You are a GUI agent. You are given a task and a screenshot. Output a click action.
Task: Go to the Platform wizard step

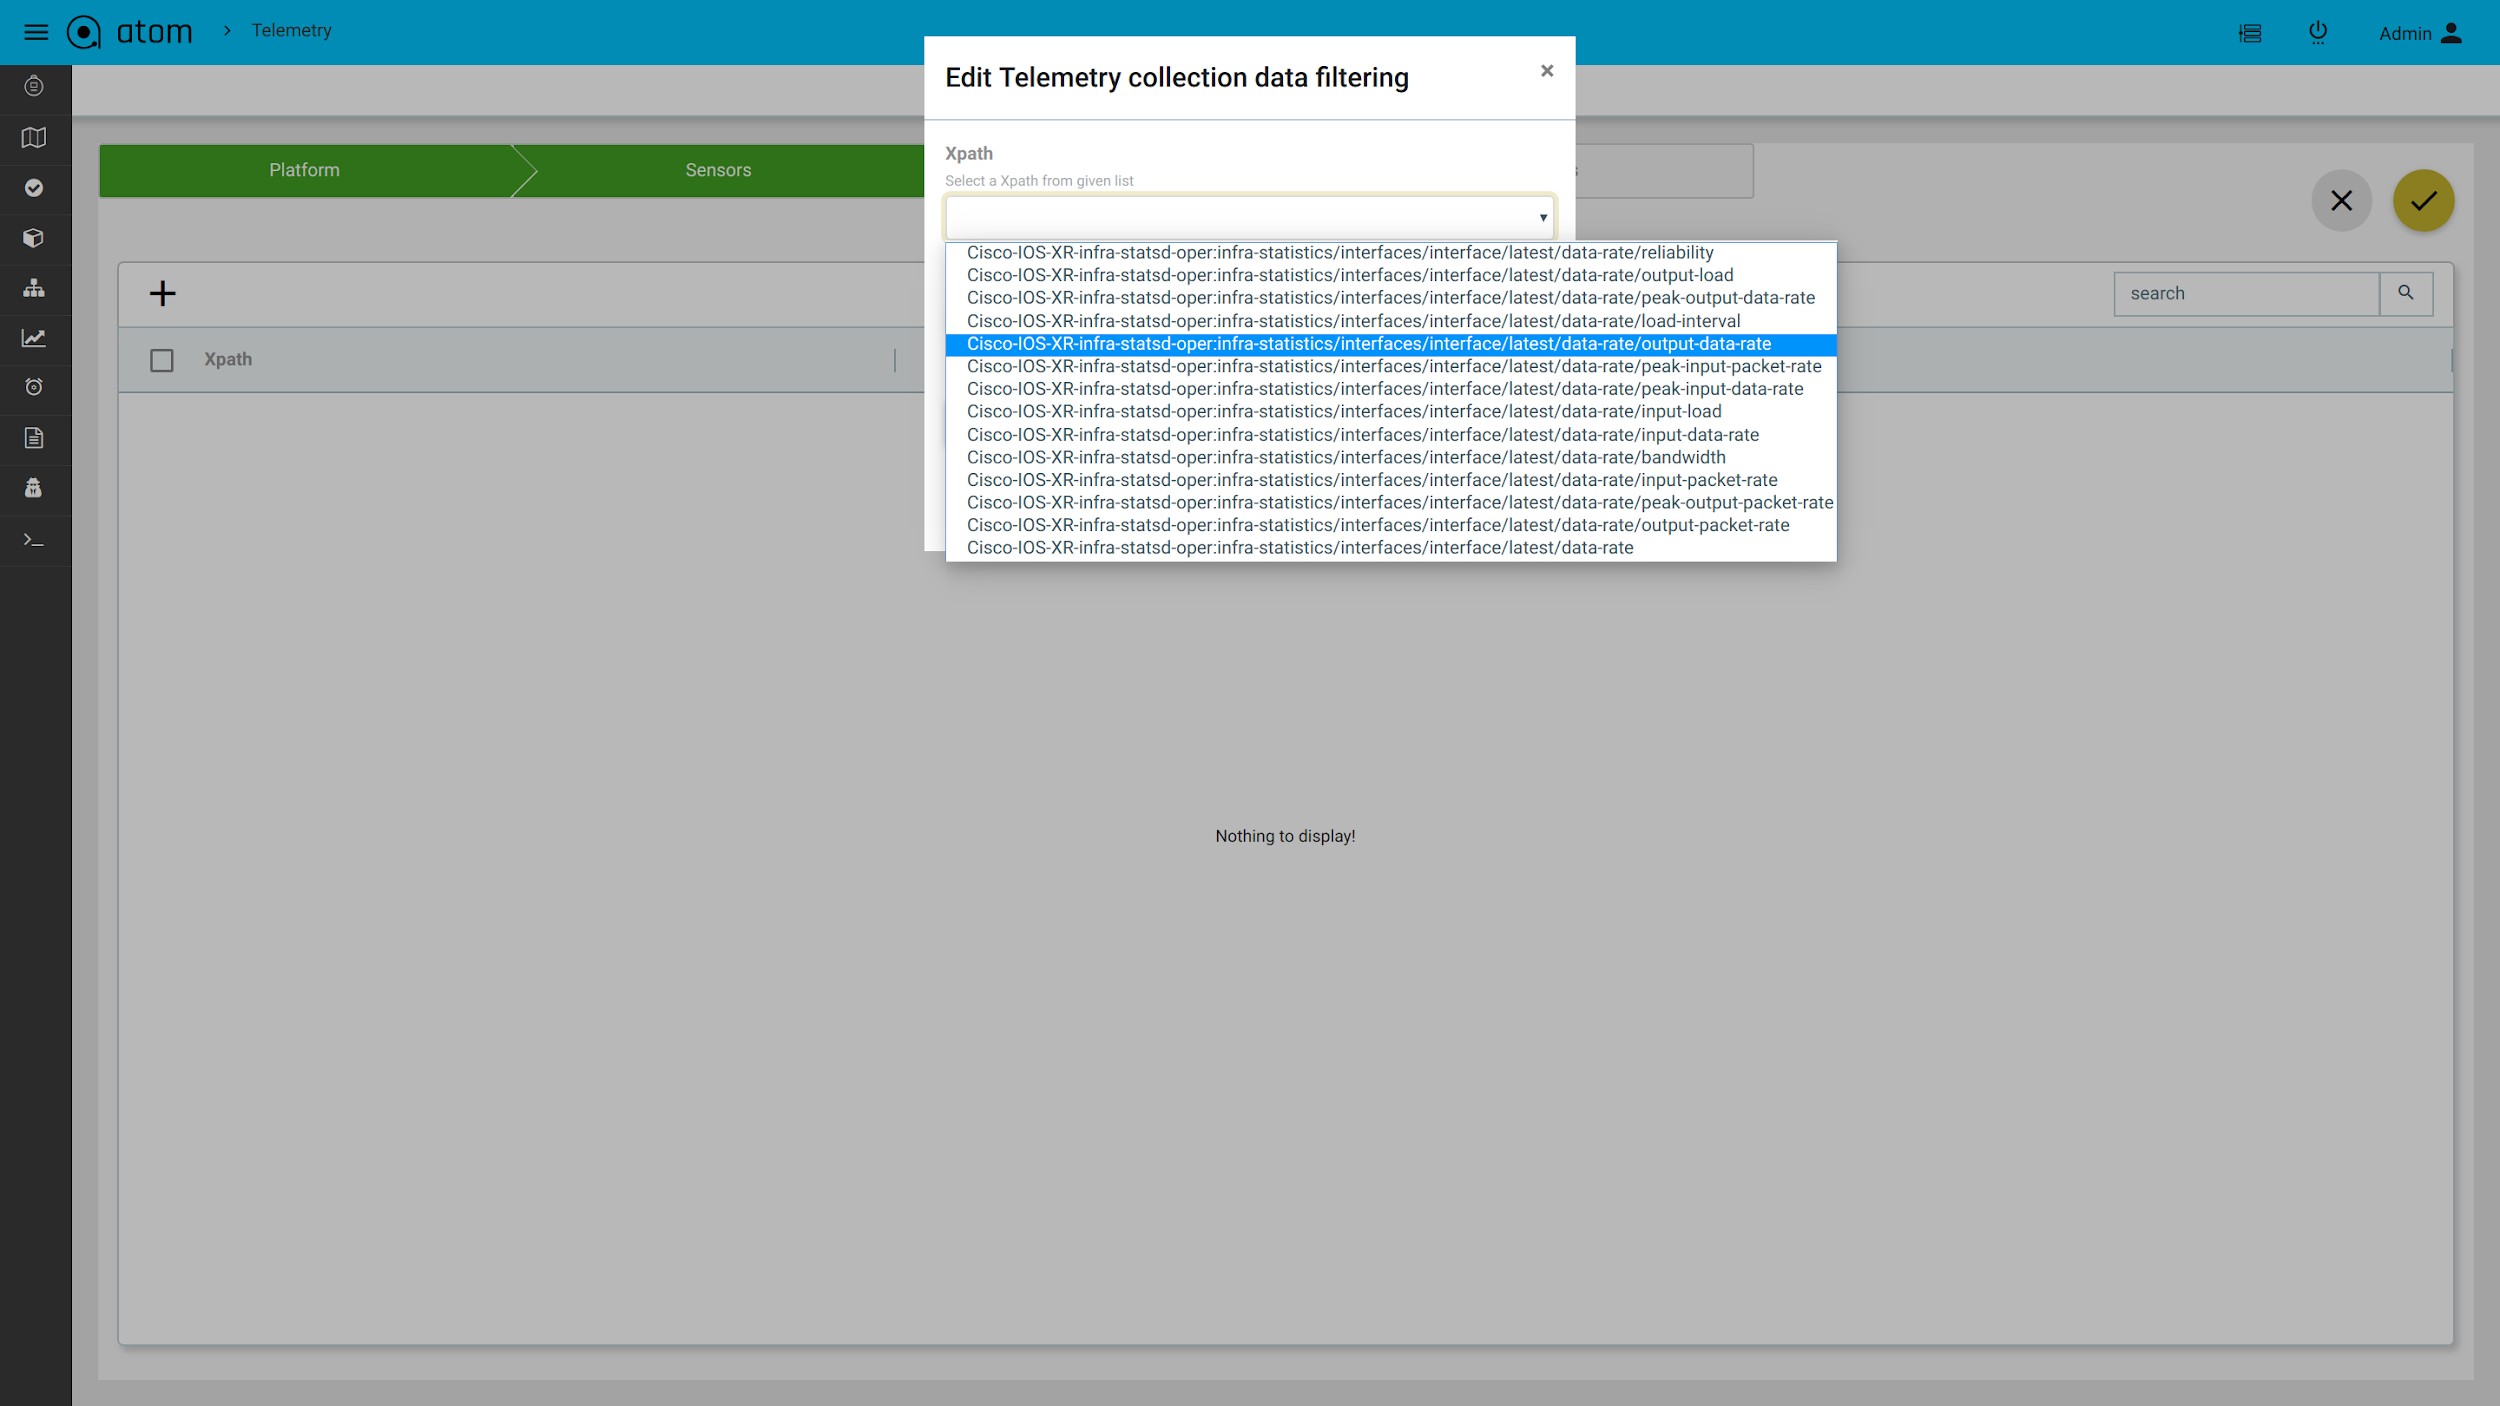304,170
